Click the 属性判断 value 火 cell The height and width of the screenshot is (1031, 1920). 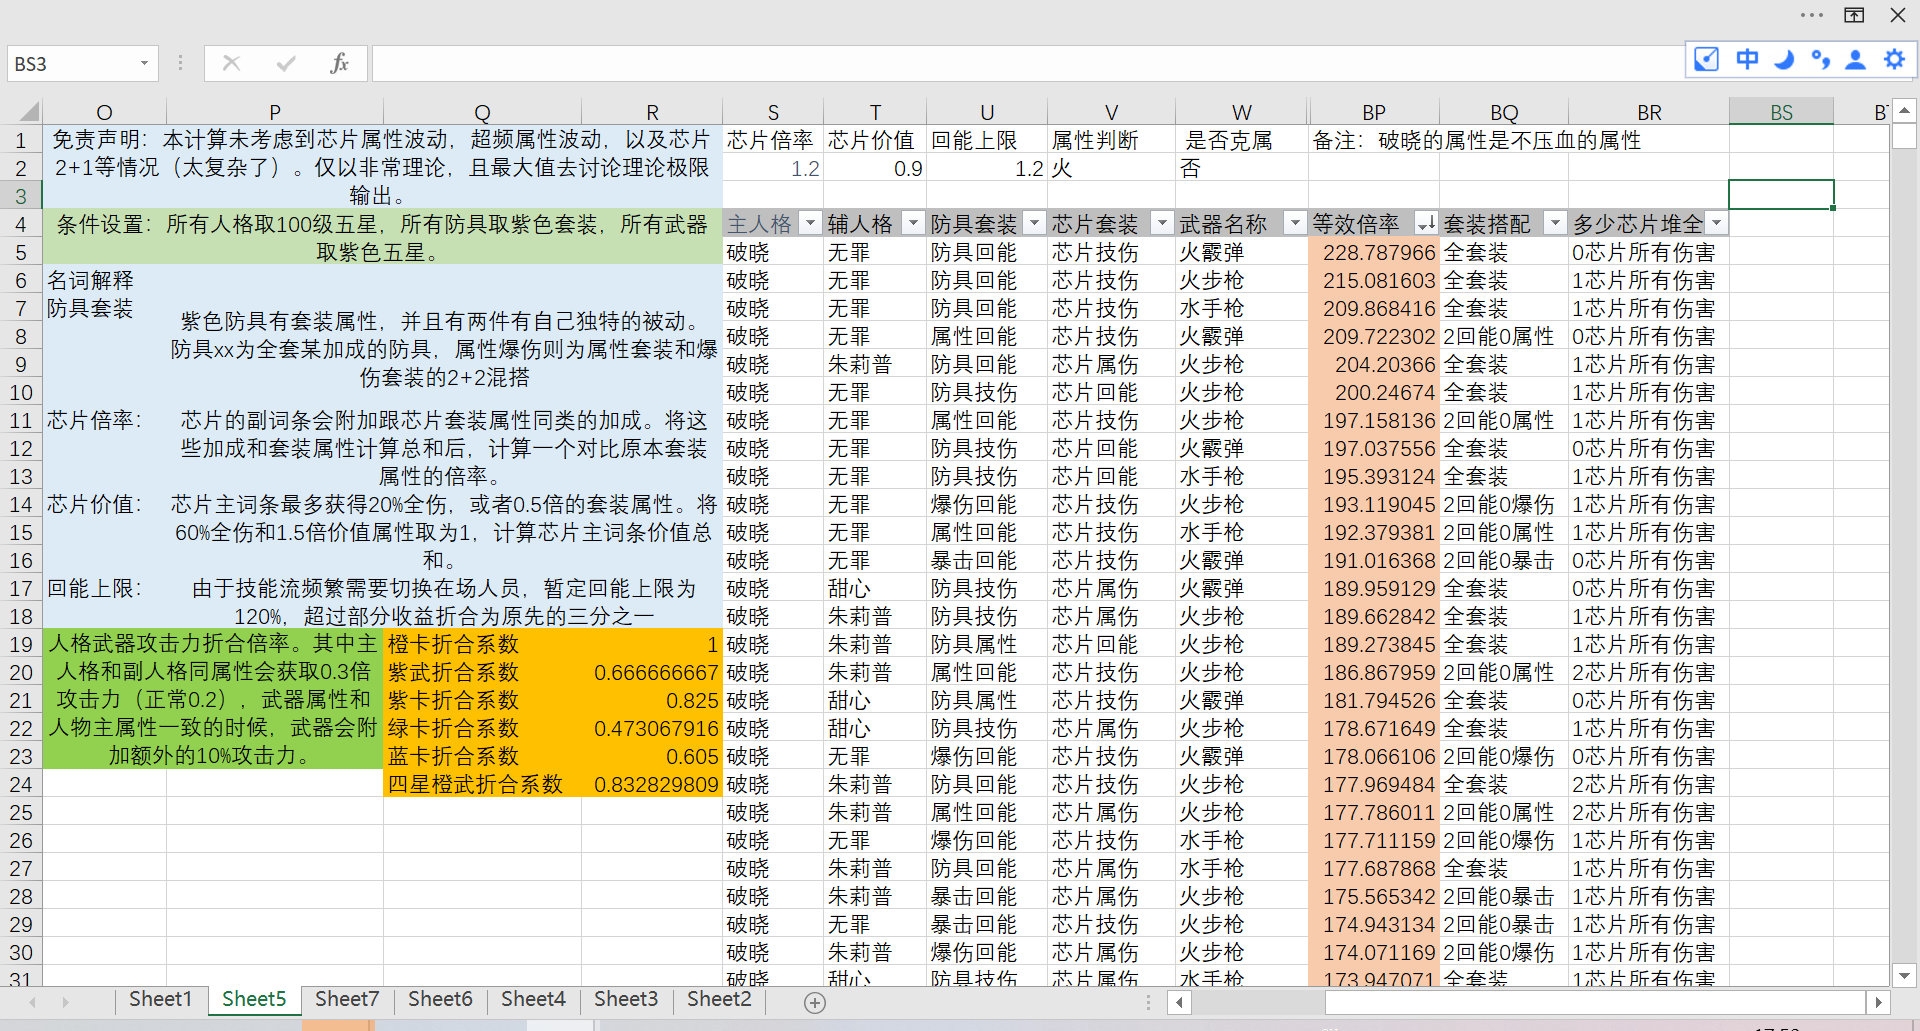1111,168
